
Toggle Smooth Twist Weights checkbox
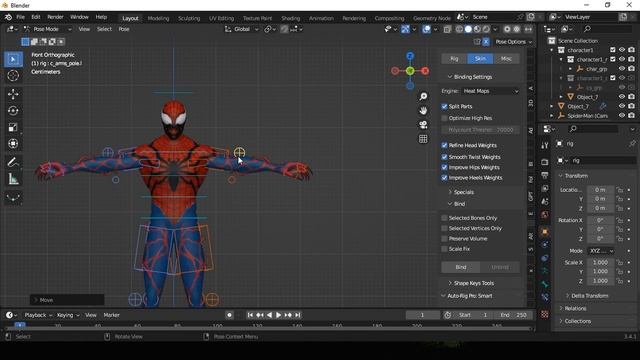[x=444, y=157]
